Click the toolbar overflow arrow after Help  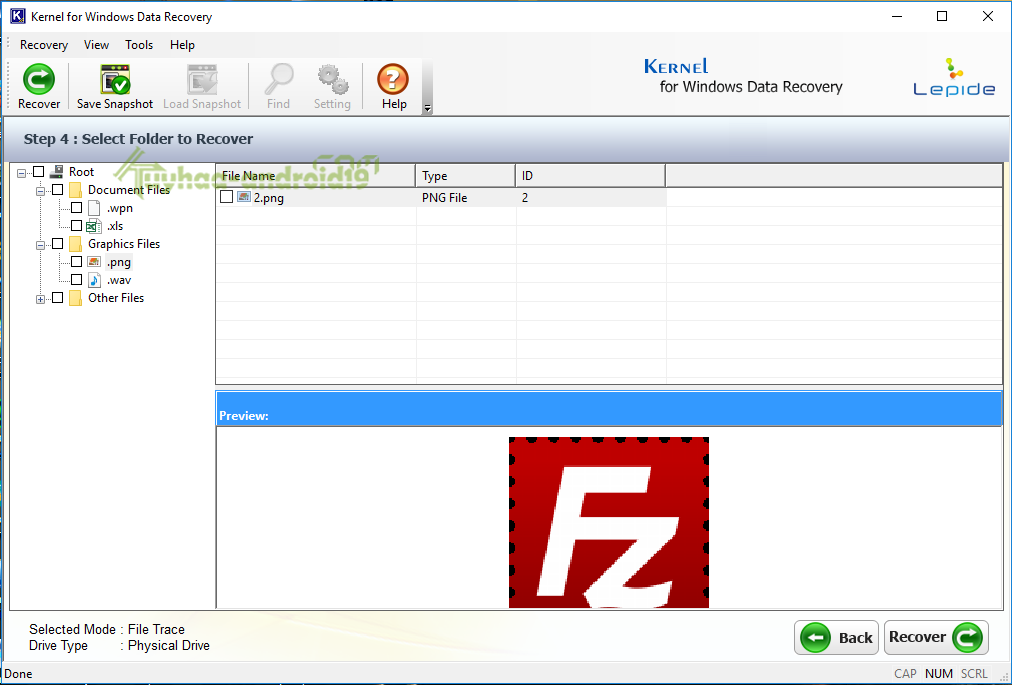coord(427,108)
